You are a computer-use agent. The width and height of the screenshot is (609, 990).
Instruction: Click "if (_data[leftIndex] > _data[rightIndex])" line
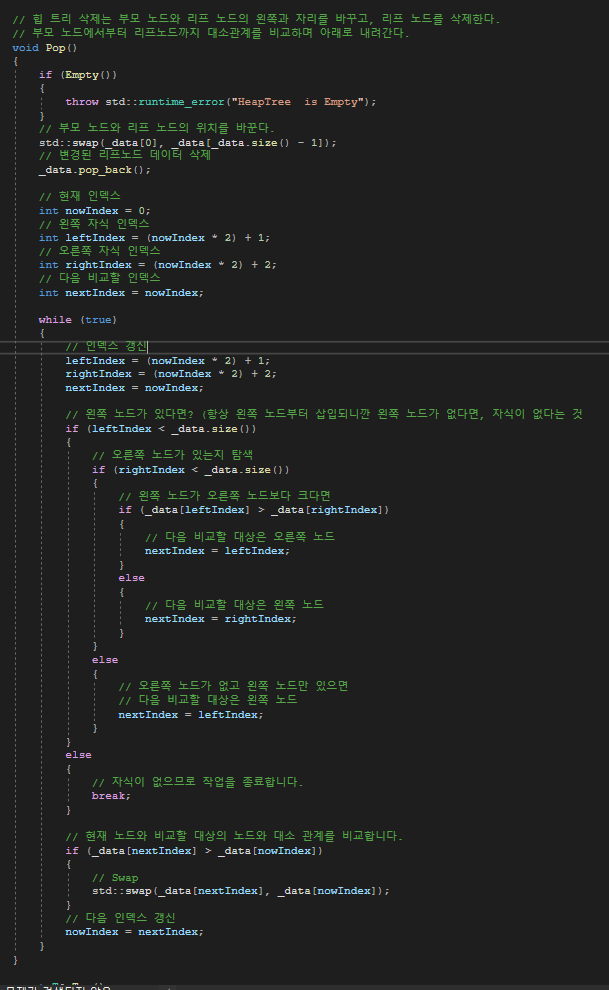click(x=254, y=510)
